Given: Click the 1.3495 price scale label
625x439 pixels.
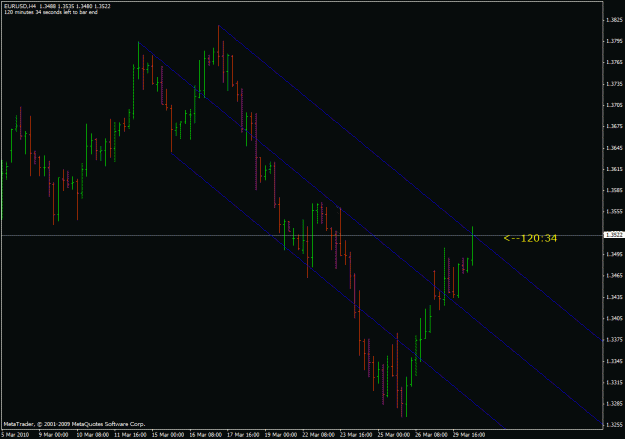Looking at the screenshot, I should [x=614, y=254].
